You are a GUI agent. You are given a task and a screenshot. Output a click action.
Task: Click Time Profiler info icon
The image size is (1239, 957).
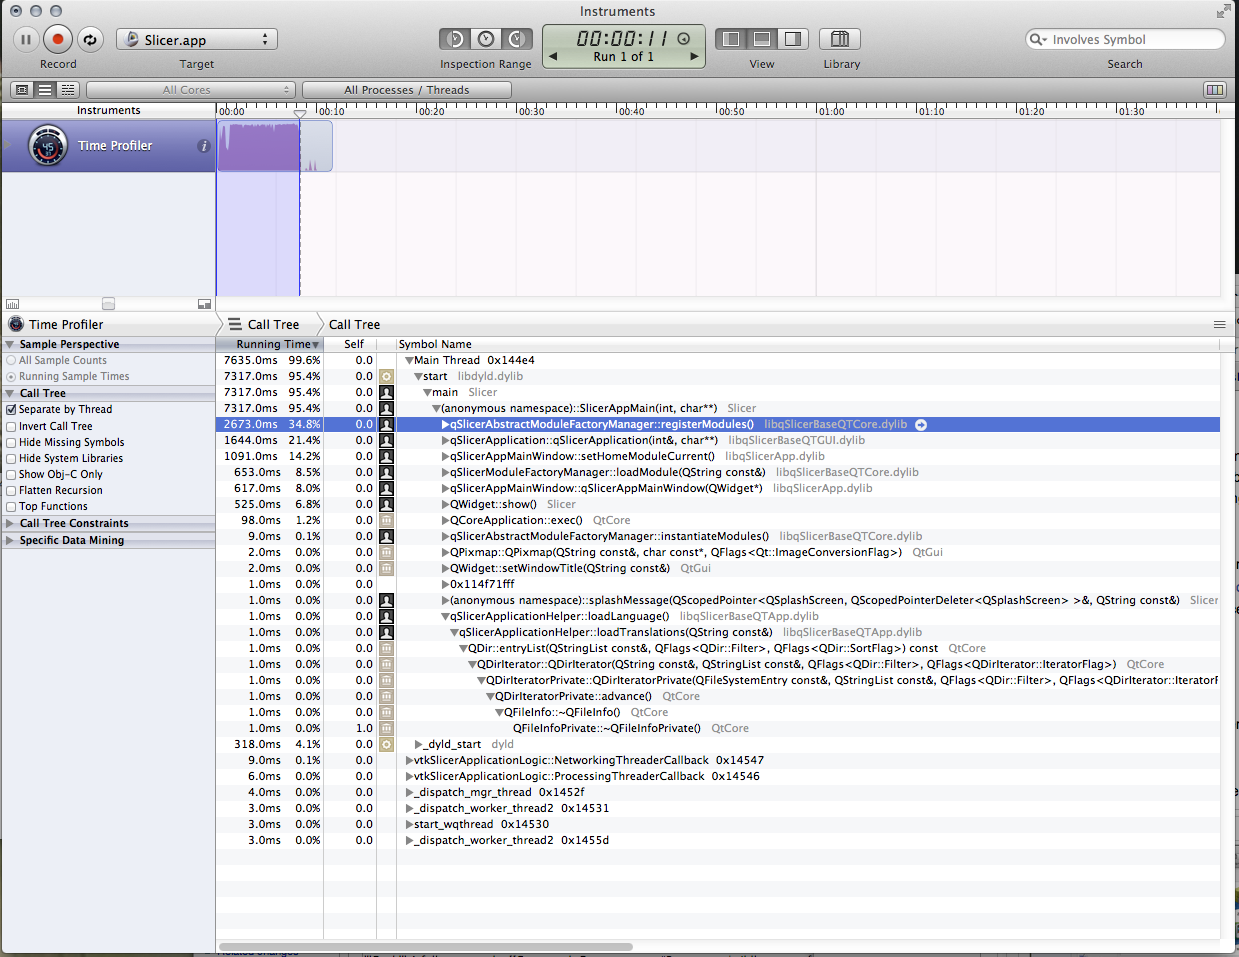[204, 146]
